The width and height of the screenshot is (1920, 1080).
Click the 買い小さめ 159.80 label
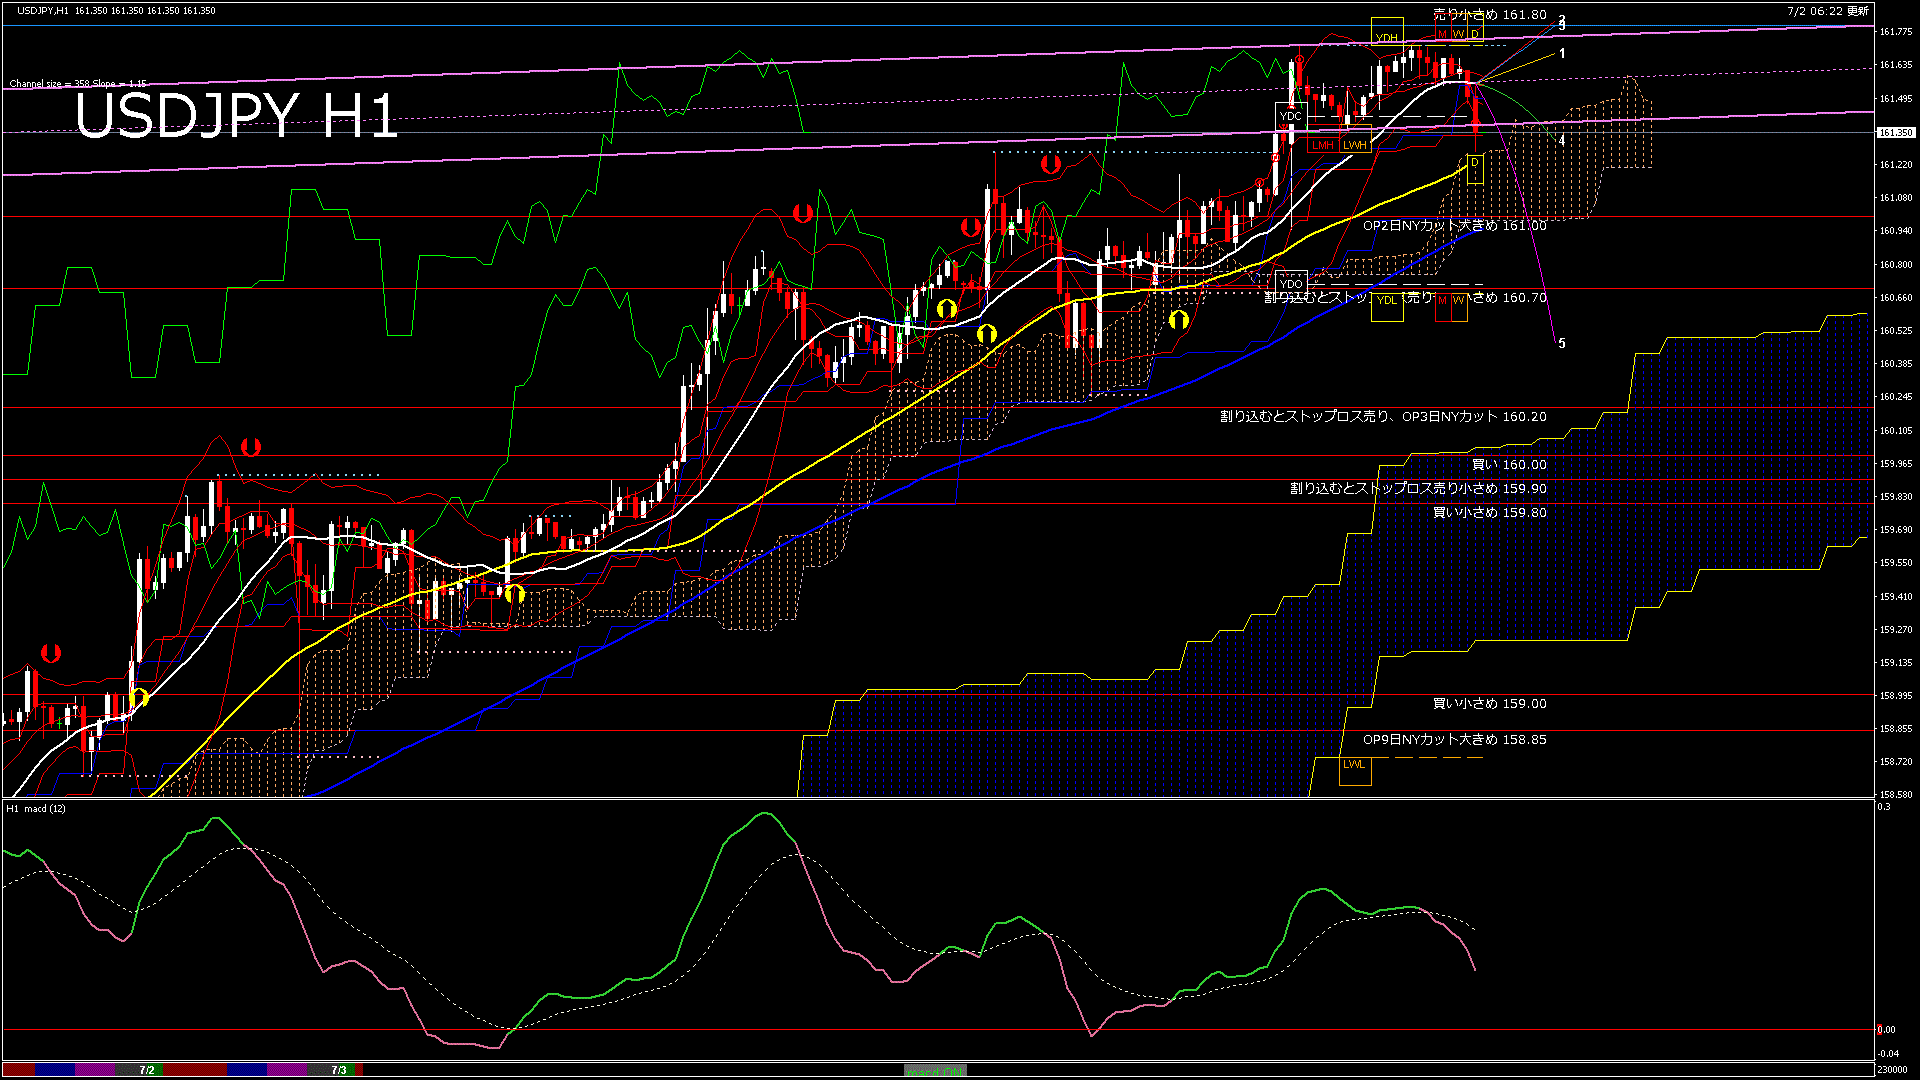1489,513
